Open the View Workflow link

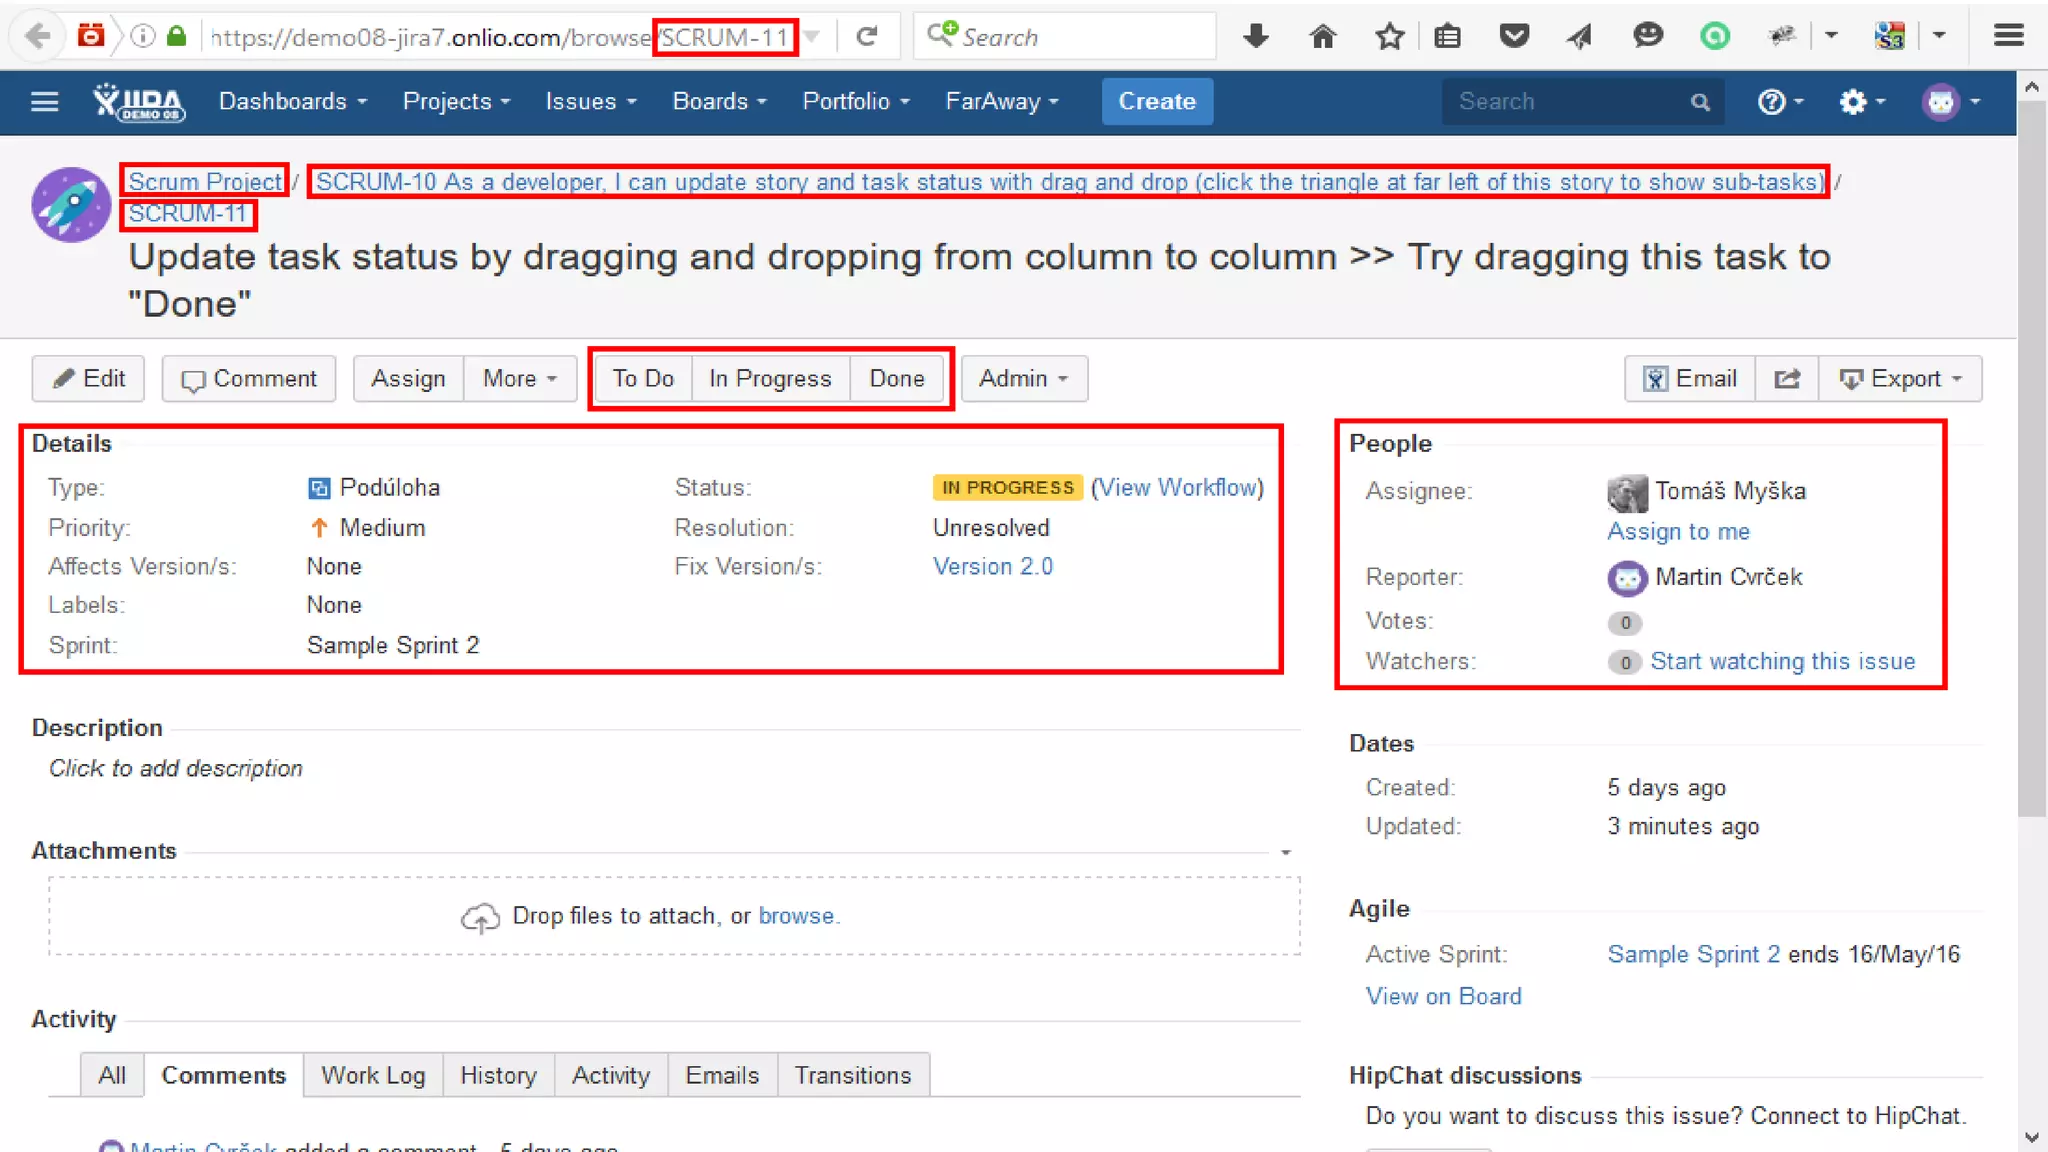pos(1177,488)
